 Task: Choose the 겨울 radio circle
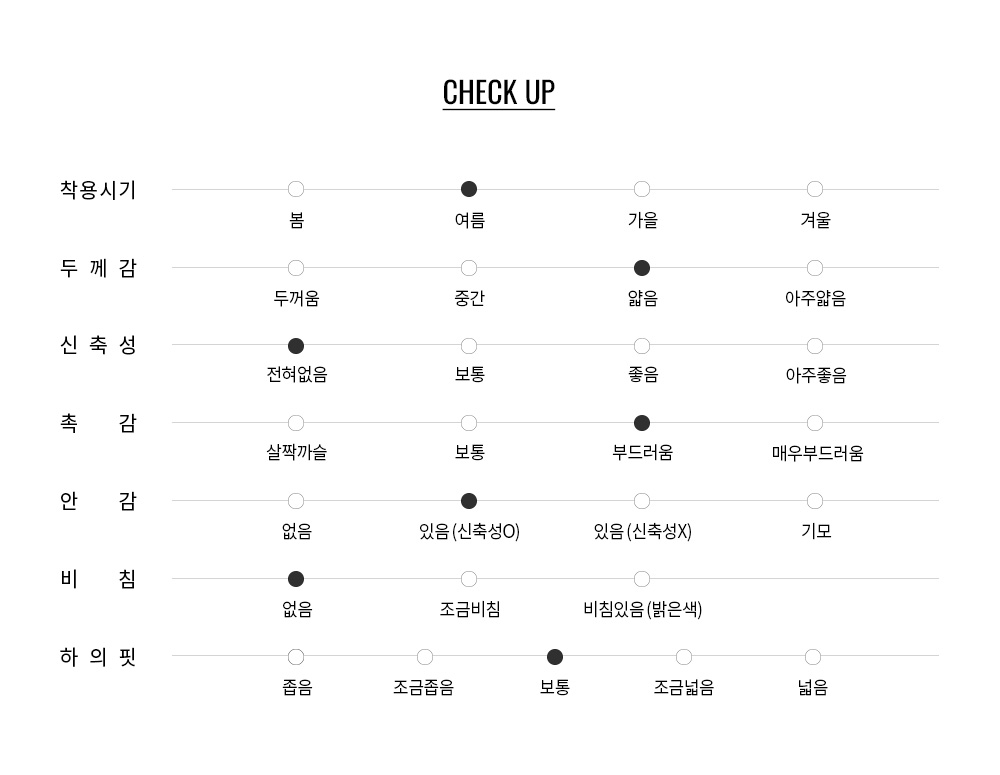point(814,189)
